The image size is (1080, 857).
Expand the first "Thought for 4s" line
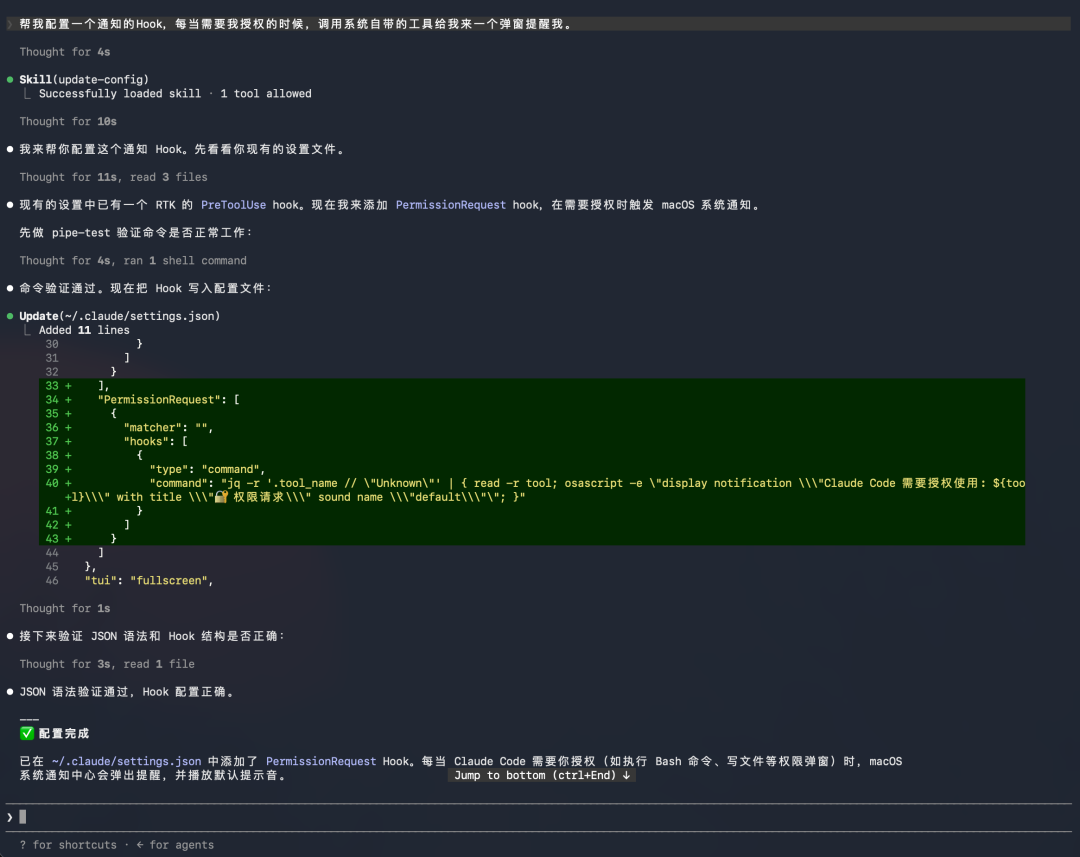pyautogui.click(x=65, y=52)
